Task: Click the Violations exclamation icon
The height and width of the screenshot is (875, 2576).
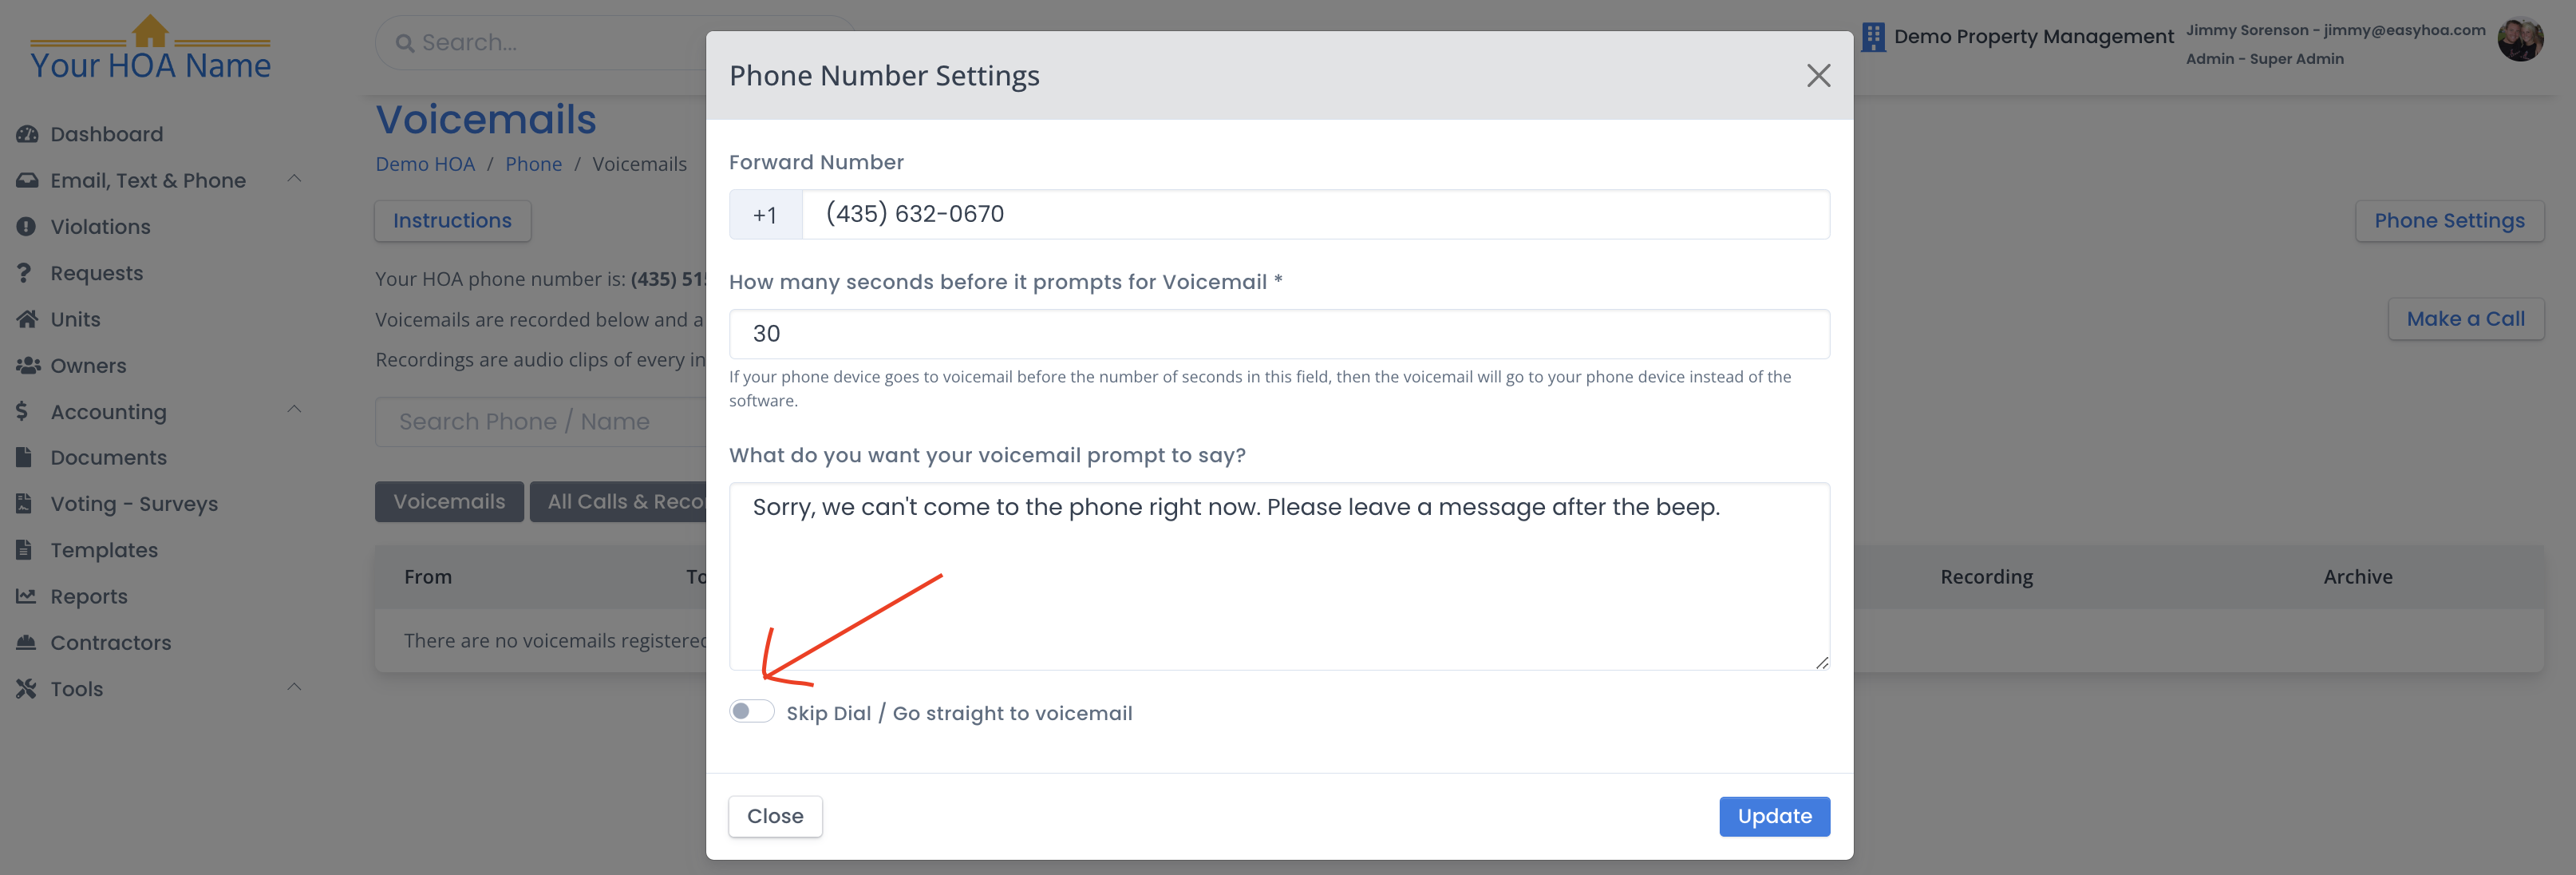Action: click(x=26, y=227)
